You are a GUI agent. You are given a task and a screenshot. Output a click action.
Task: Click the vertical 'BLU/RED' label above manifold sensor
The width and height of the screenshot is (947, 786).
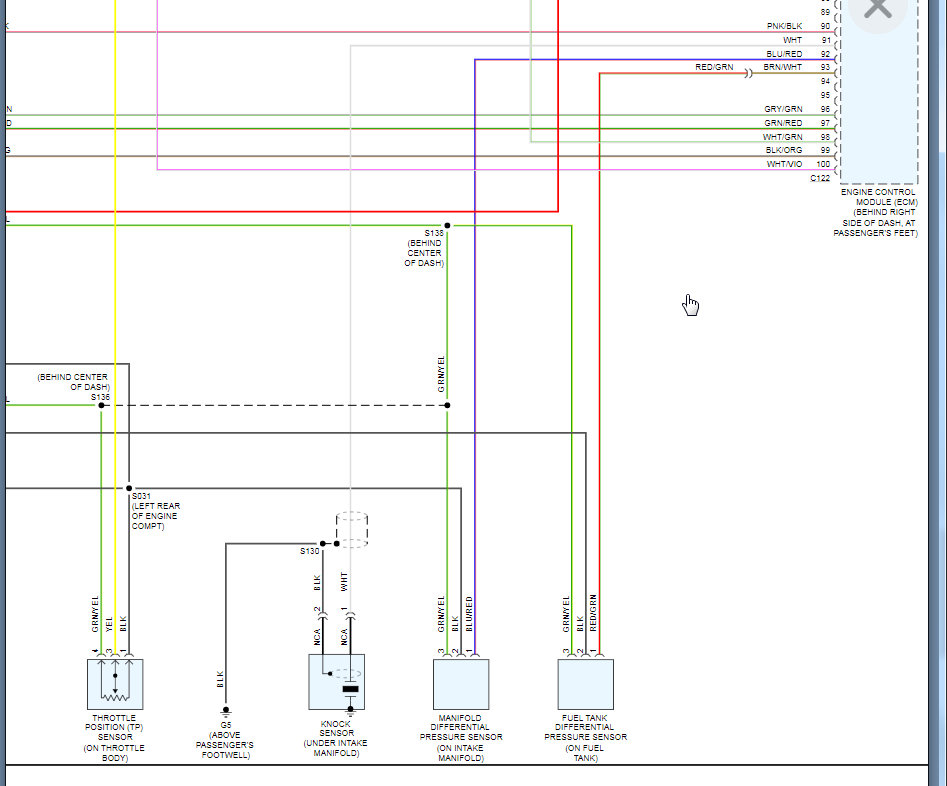(469, 614)
